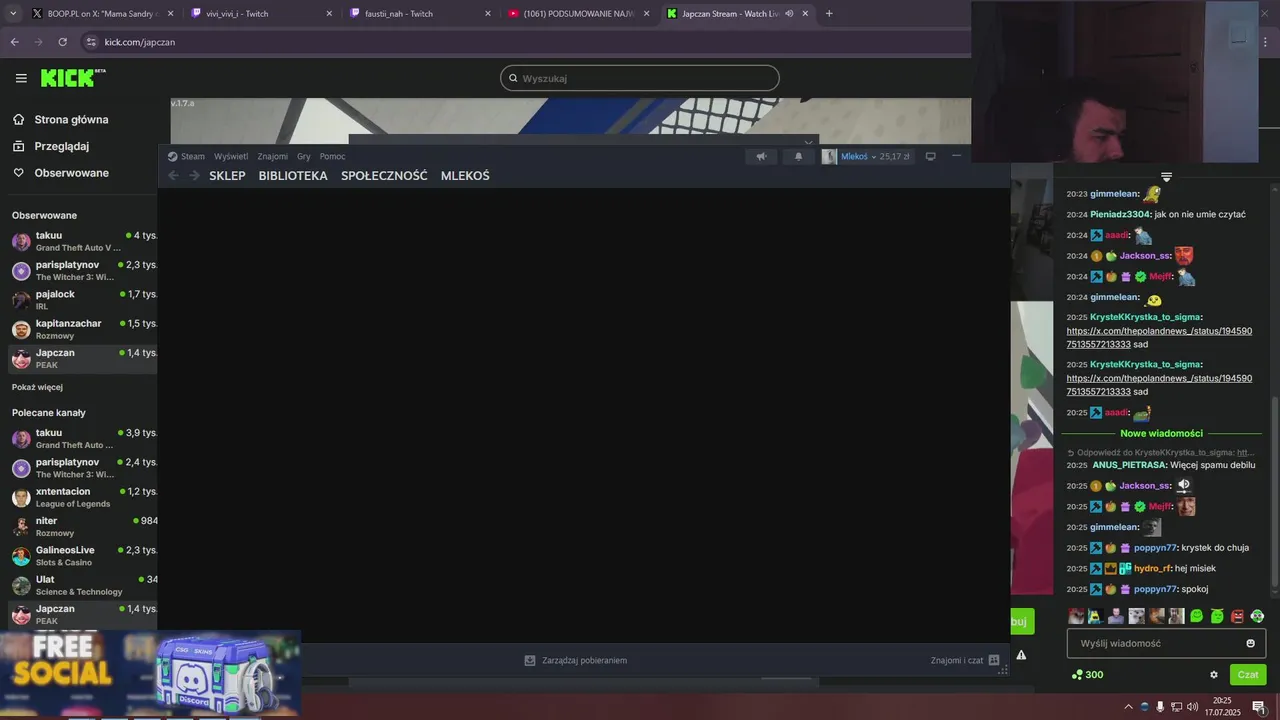Image resolution: width=1280 pixels, height=720 pixels.
Task: Open Gry menu in Steam
Action: click(x=304, y=156)
